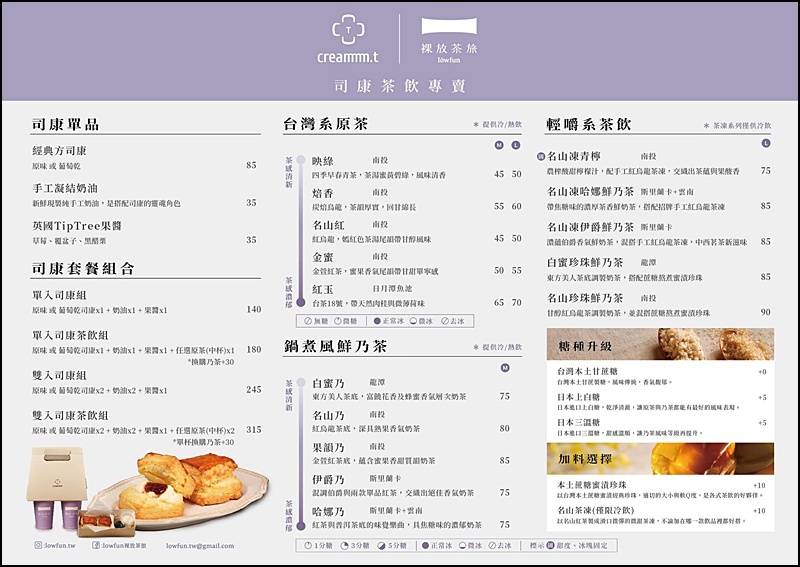Click the 微冰 light-ice icon under 台灣系原茶
The height and width of the screenshot is (567, 800).
point(411,321)
